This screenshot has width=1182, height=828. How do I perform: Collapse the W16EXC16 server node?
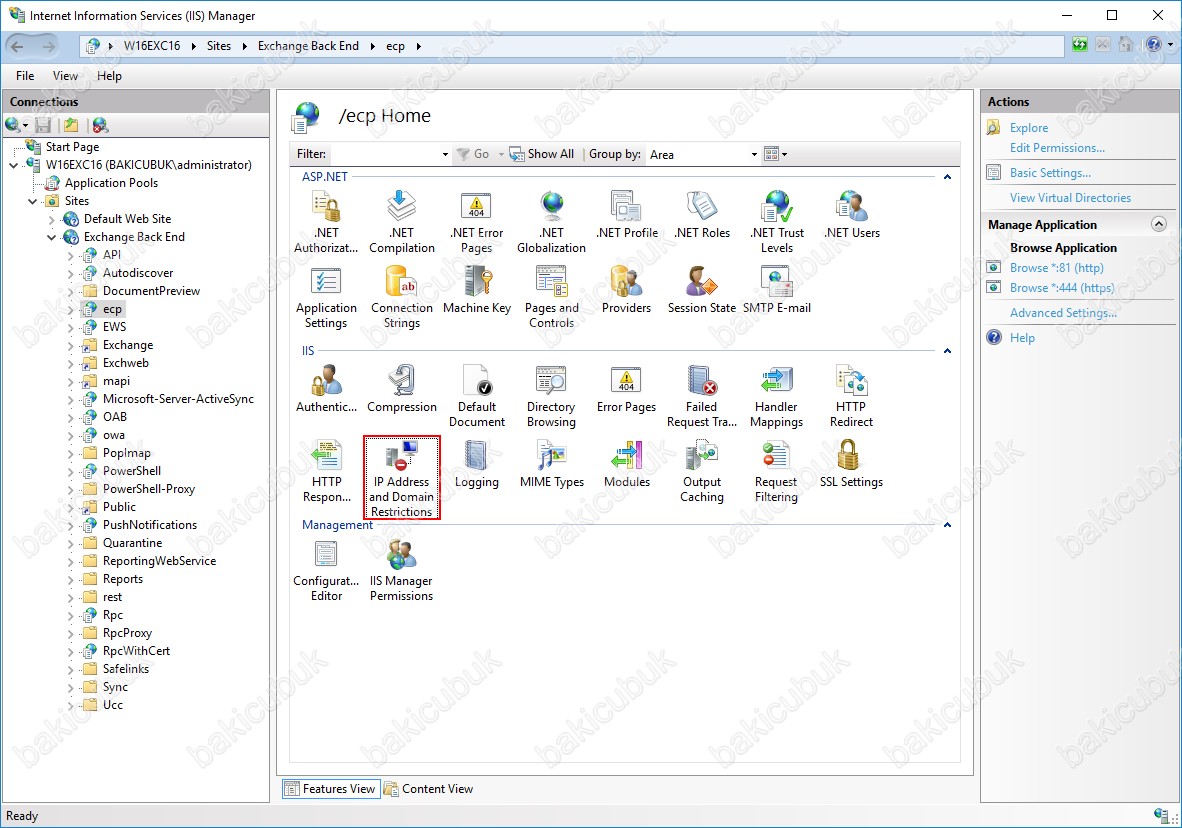(x=14, y=165)
